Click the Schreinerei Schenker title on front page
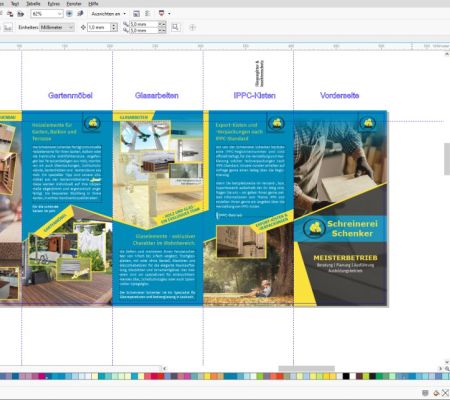450x400 pixels. point(352,228)
